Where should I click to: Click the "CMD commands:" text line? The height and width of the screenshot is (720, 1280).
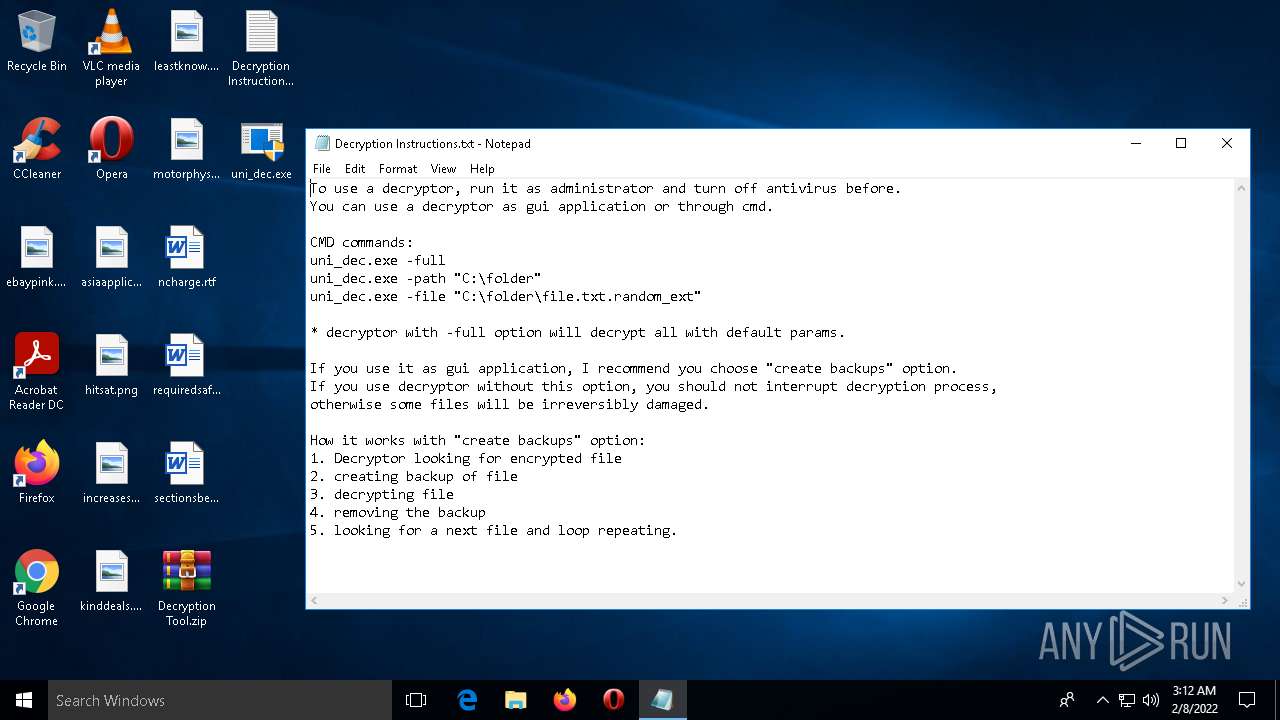click(361, 242)
